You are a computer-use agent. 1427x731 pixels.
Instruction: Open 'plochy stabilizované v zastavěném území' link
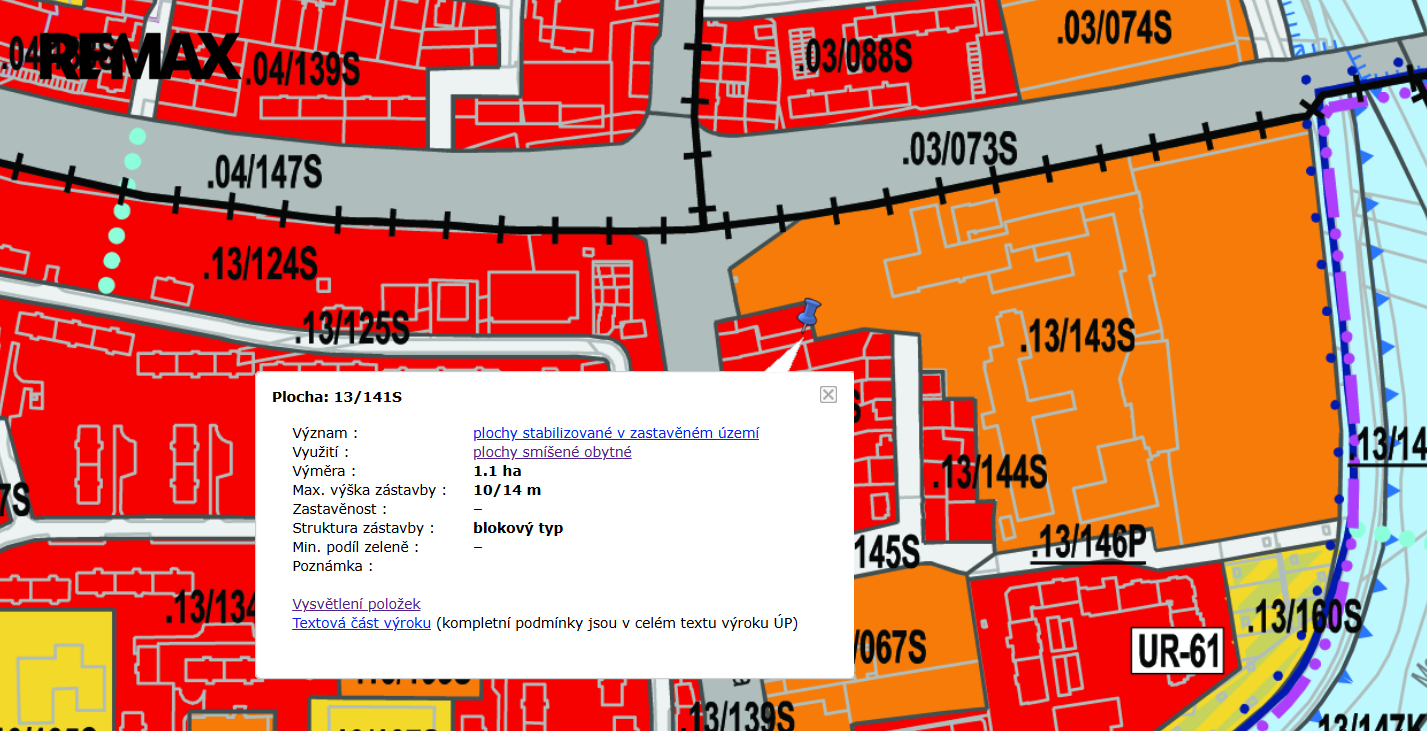(615, 433)
